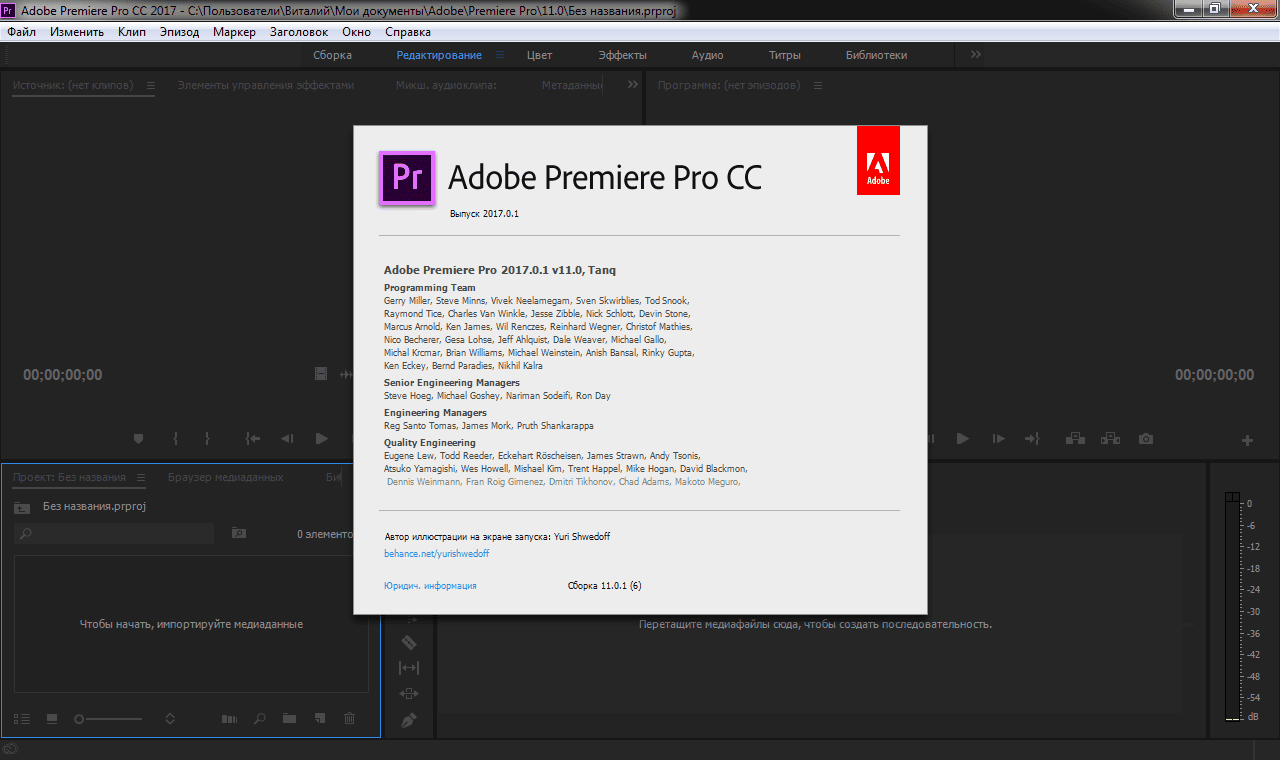The height and width of the screenshot is (760, 1280).
Task: Export frame with the camera icon
Action: [x=1146, y=438]
